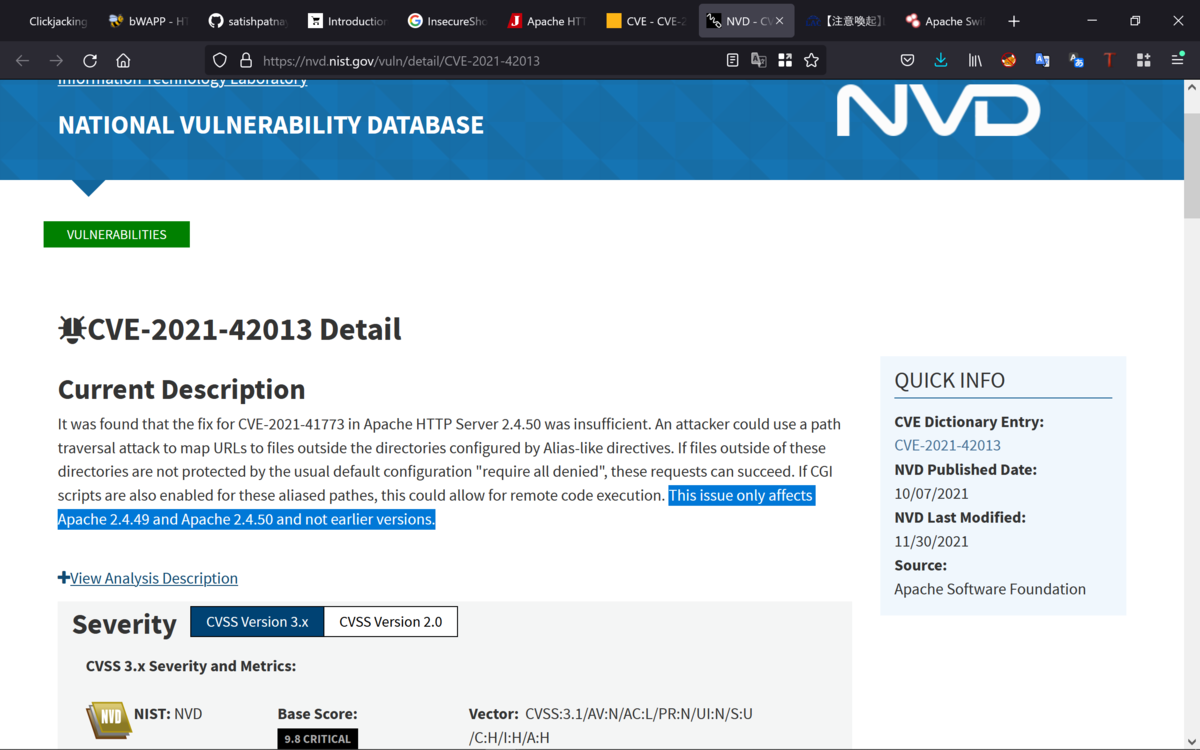Switch to the bWAPP tab
1200x750 pixels.
[x=148, y=21]
